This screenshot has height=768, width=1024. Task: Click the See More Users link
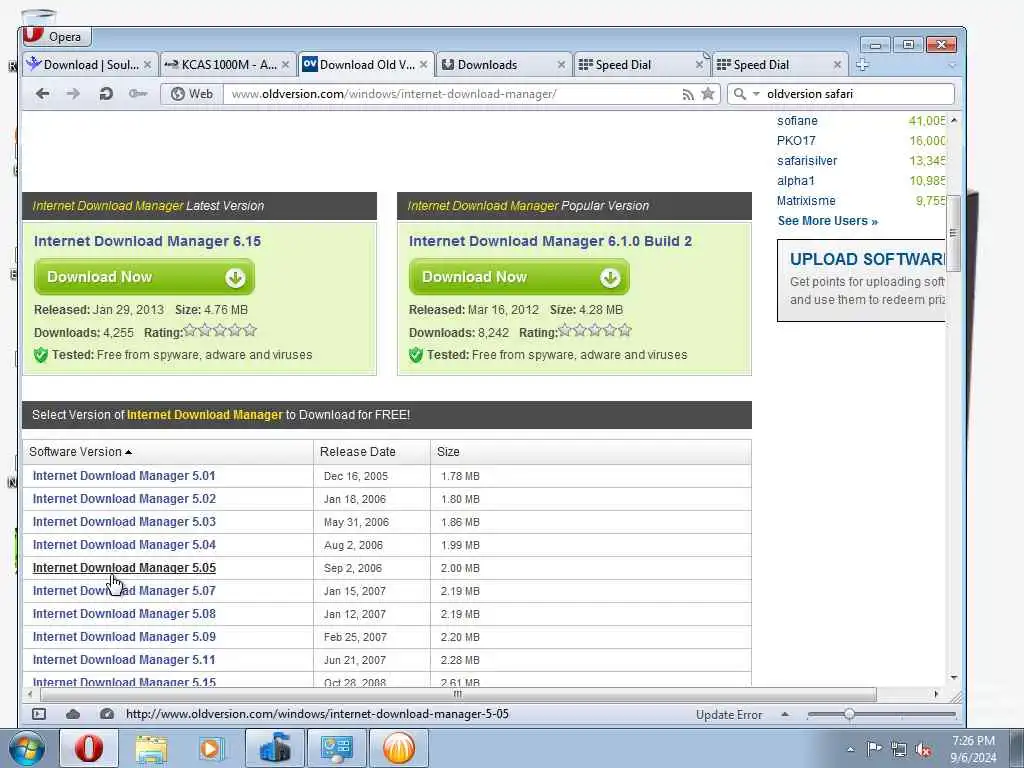827,221
